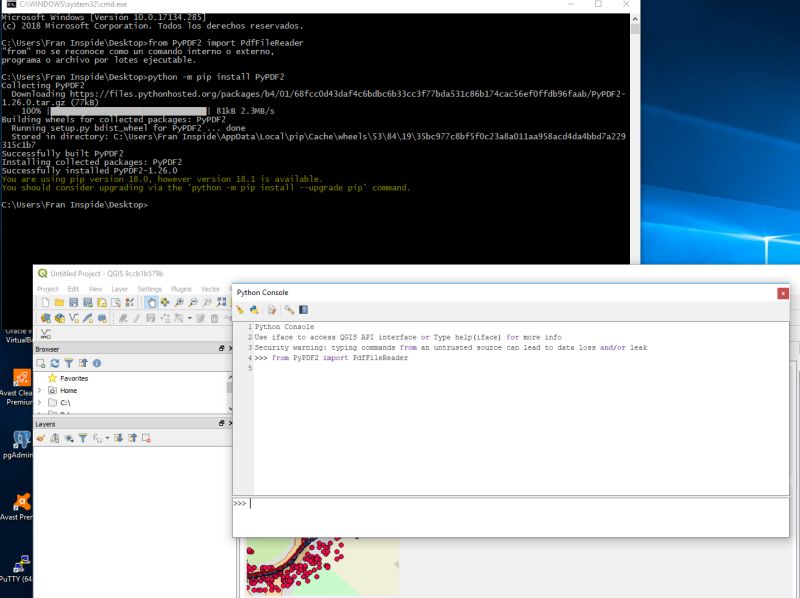Open the Settings menu
Screen dimensions: 800x598
150,289
